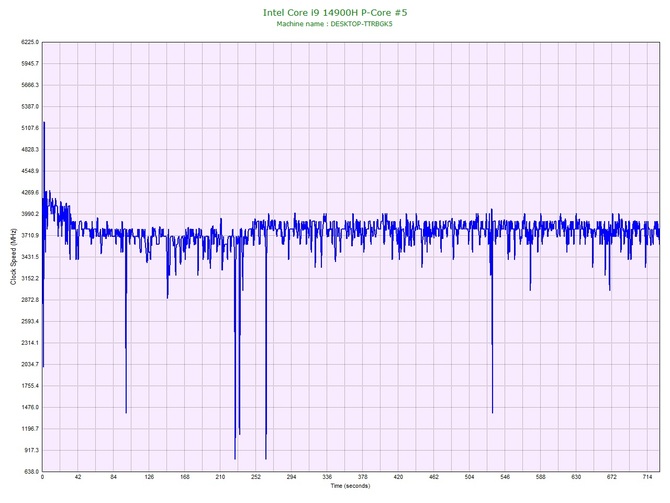The image size is (670, 503).
Task: Click the 4548.9 y-axis value
Action: point(30,171)
